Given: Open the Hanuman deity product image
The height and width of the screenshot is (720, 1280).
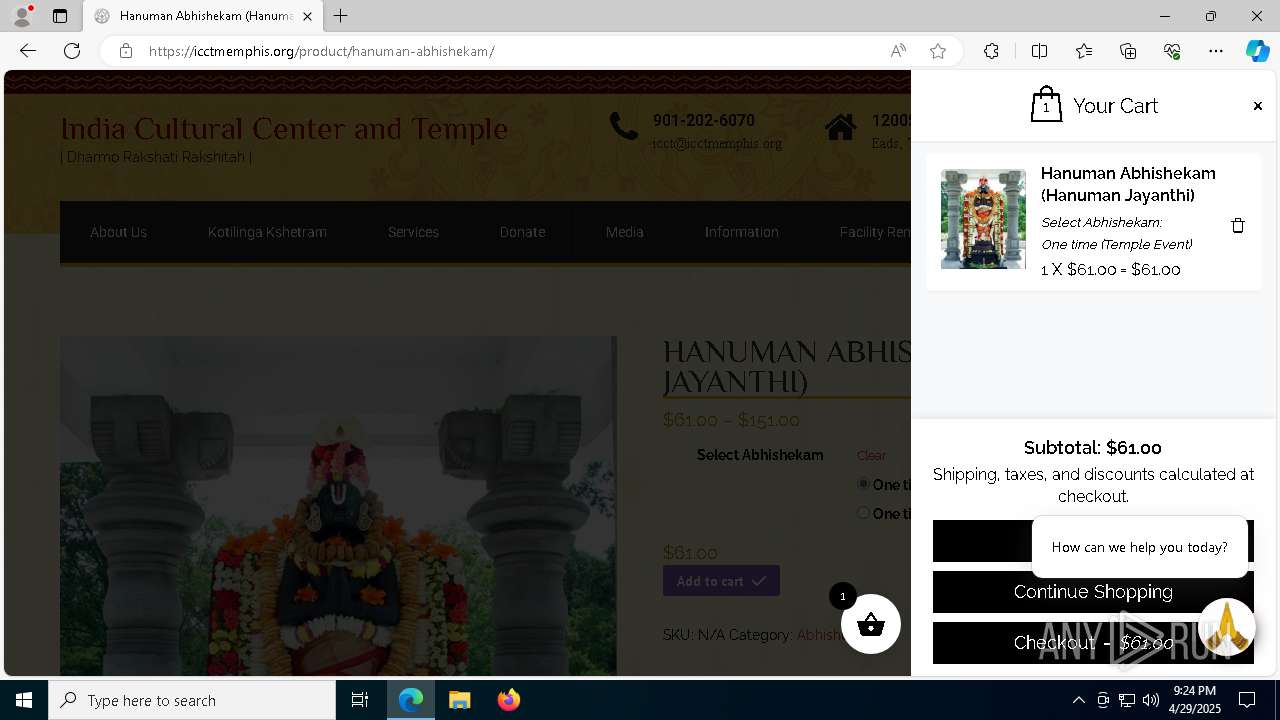Looking at the screenshot, I should [x=338, y=505].
